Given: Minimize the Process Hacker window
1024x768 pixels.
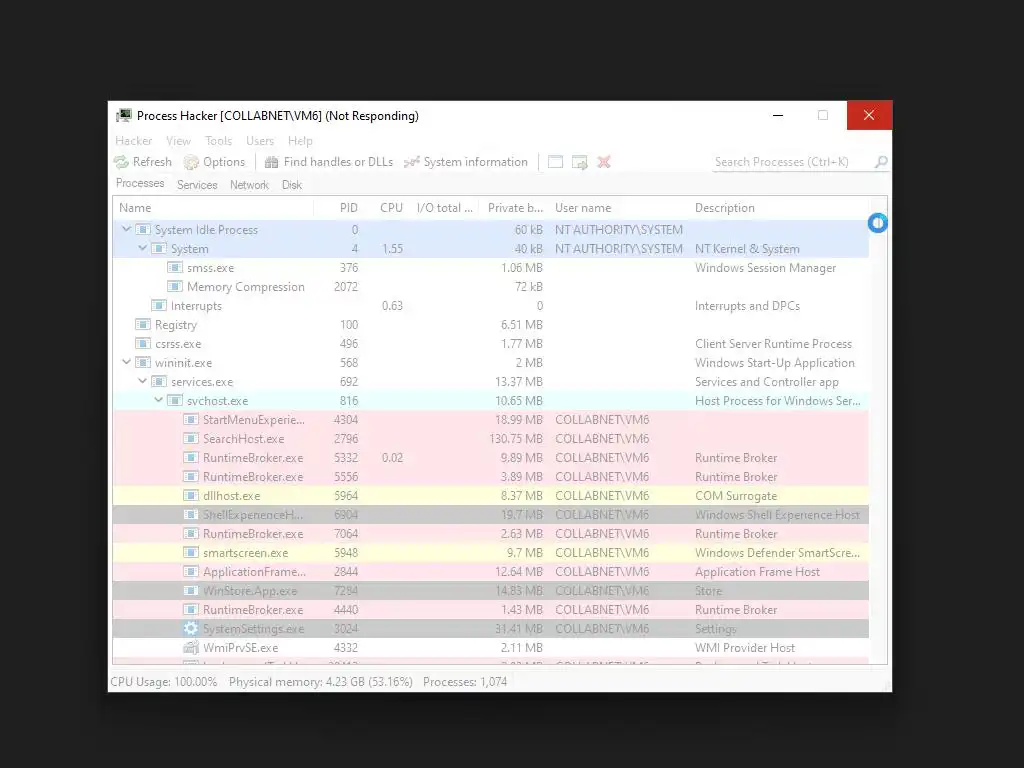Looking at the screenshot, I should coord(778,116).
